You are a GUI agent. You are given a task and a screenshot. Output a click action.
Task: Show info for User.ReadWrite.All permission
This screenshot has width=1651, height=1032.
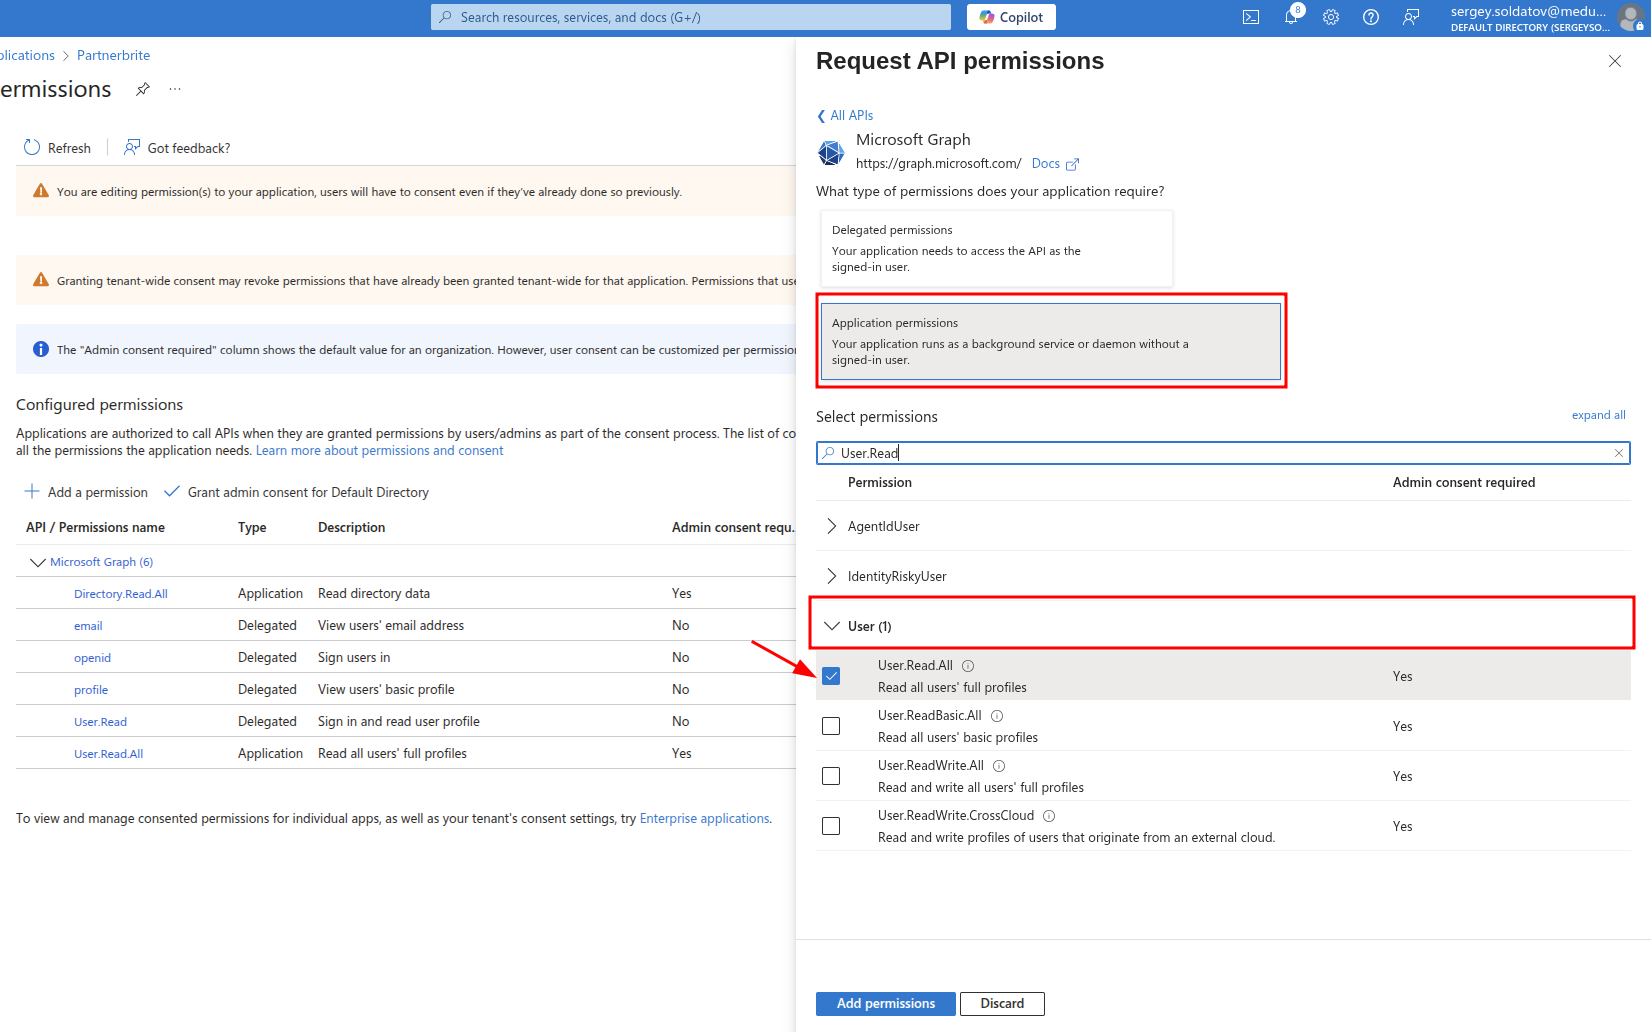[999, 766]
